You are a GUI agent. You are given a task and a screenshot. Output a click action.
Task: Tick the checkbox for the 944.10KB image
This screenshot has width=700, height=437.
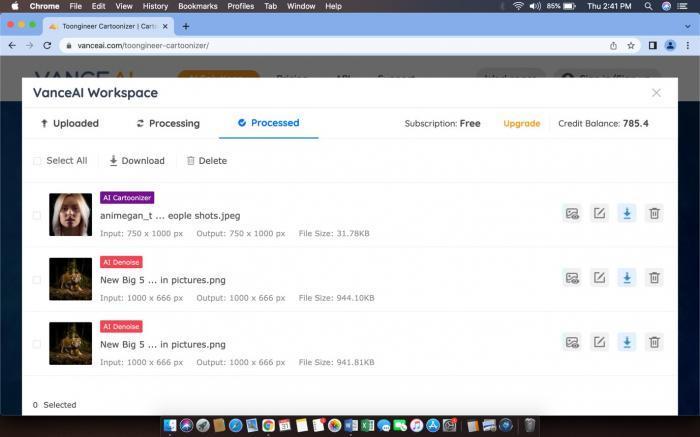point(37,280)
